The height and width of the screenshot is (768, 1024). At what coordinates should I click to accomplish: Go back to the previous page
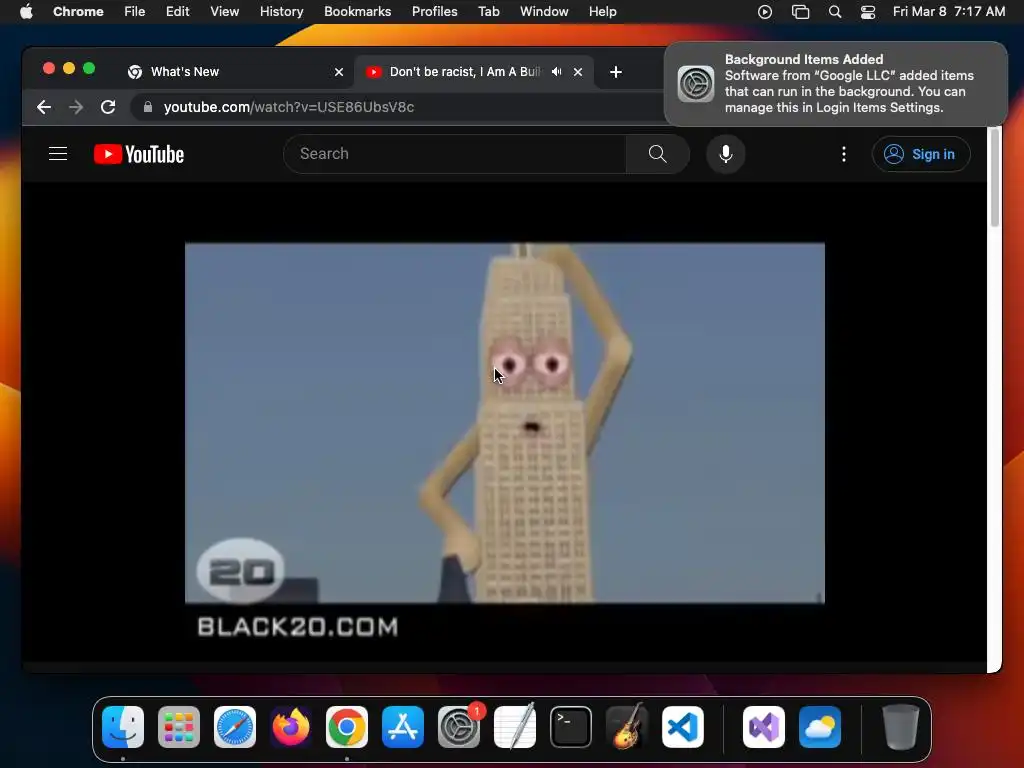pos(44,107)
